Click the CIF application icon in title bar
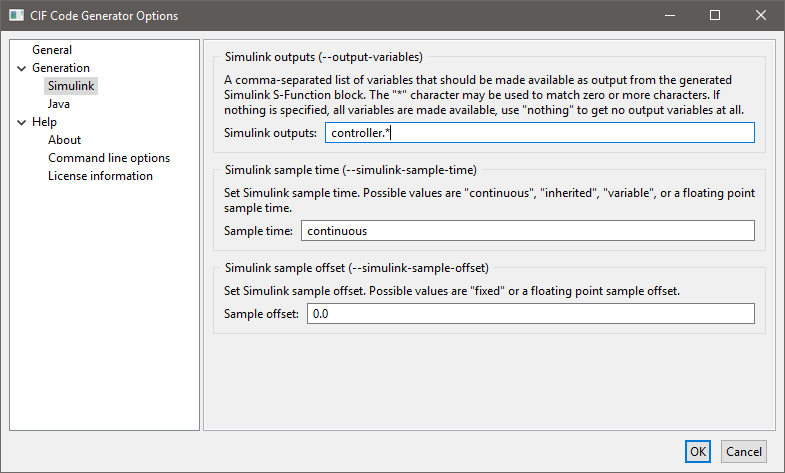 tap(17, 15)
